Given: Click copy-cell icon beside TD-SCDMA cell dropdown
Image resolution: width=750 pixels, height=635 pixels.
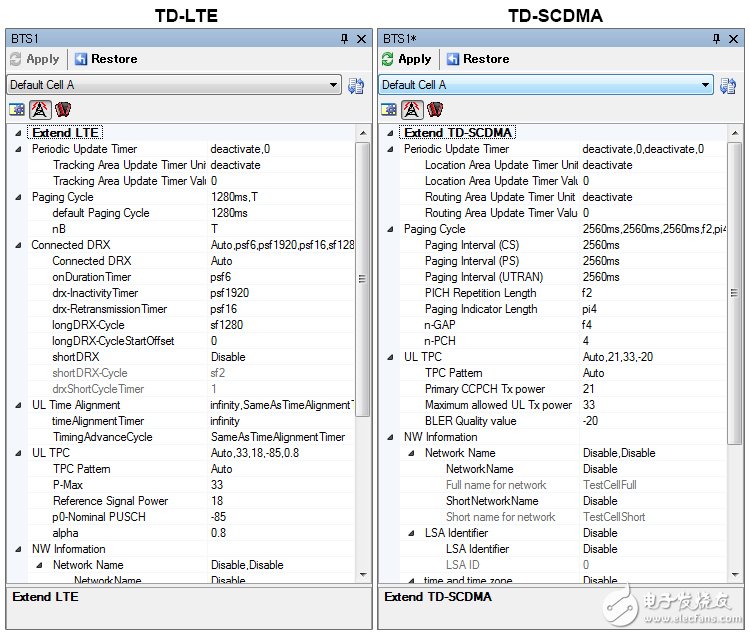Looking at the screenshot, I should click(x=728, y=85).
